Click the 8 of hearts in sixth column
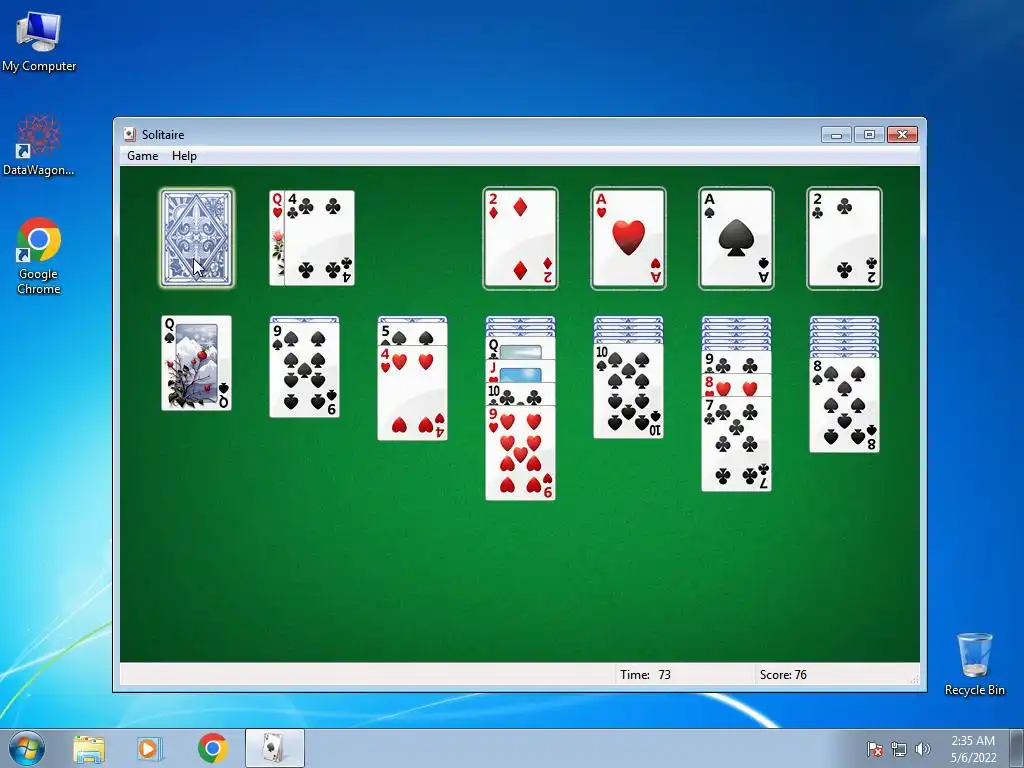The image size is (1024, 768). point(736,385)
